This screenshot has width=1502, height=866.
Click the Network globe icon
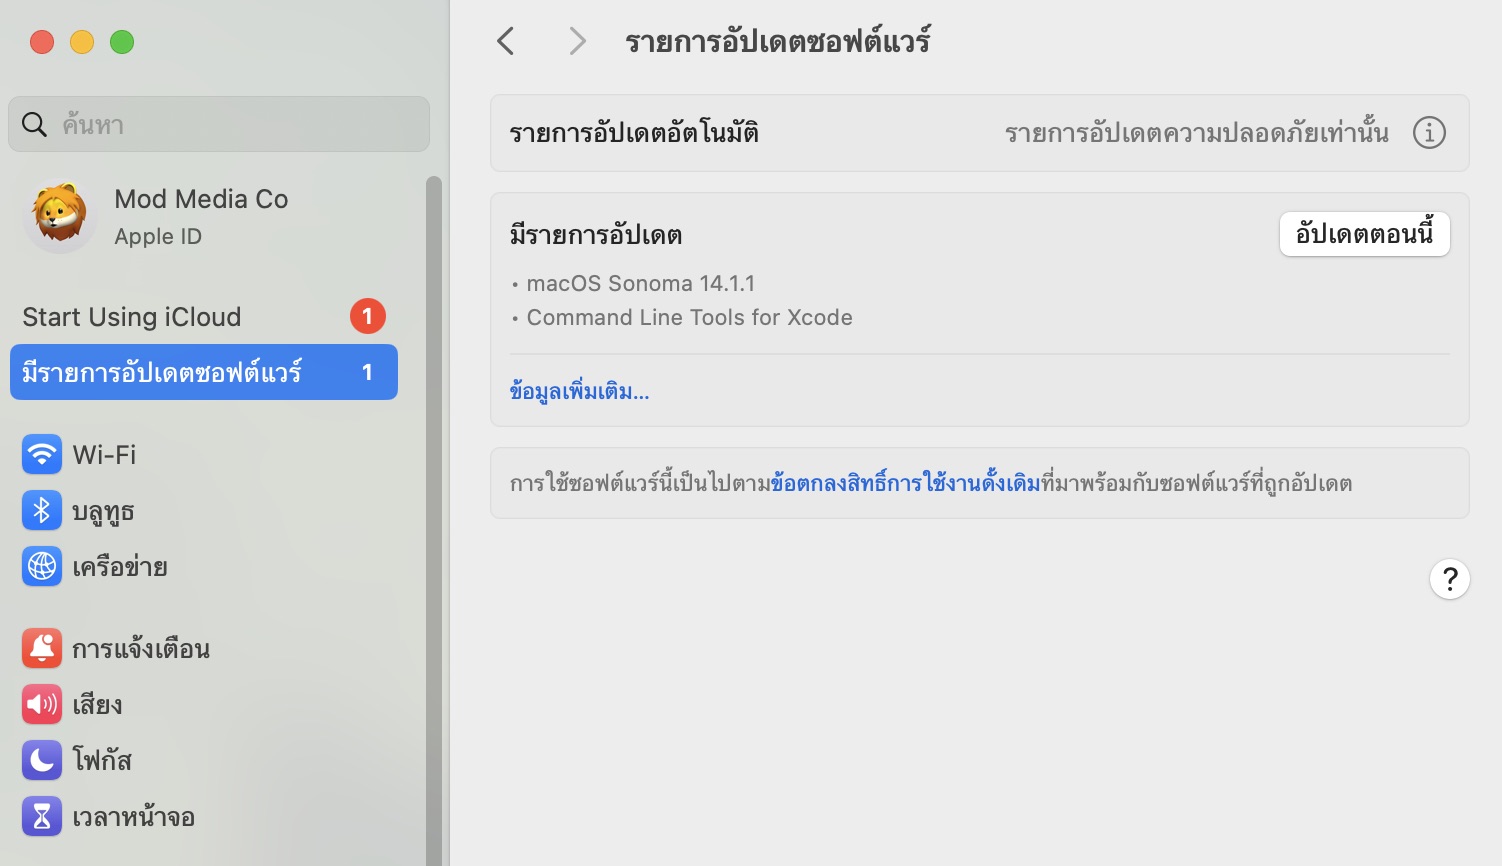click(42, 567)
